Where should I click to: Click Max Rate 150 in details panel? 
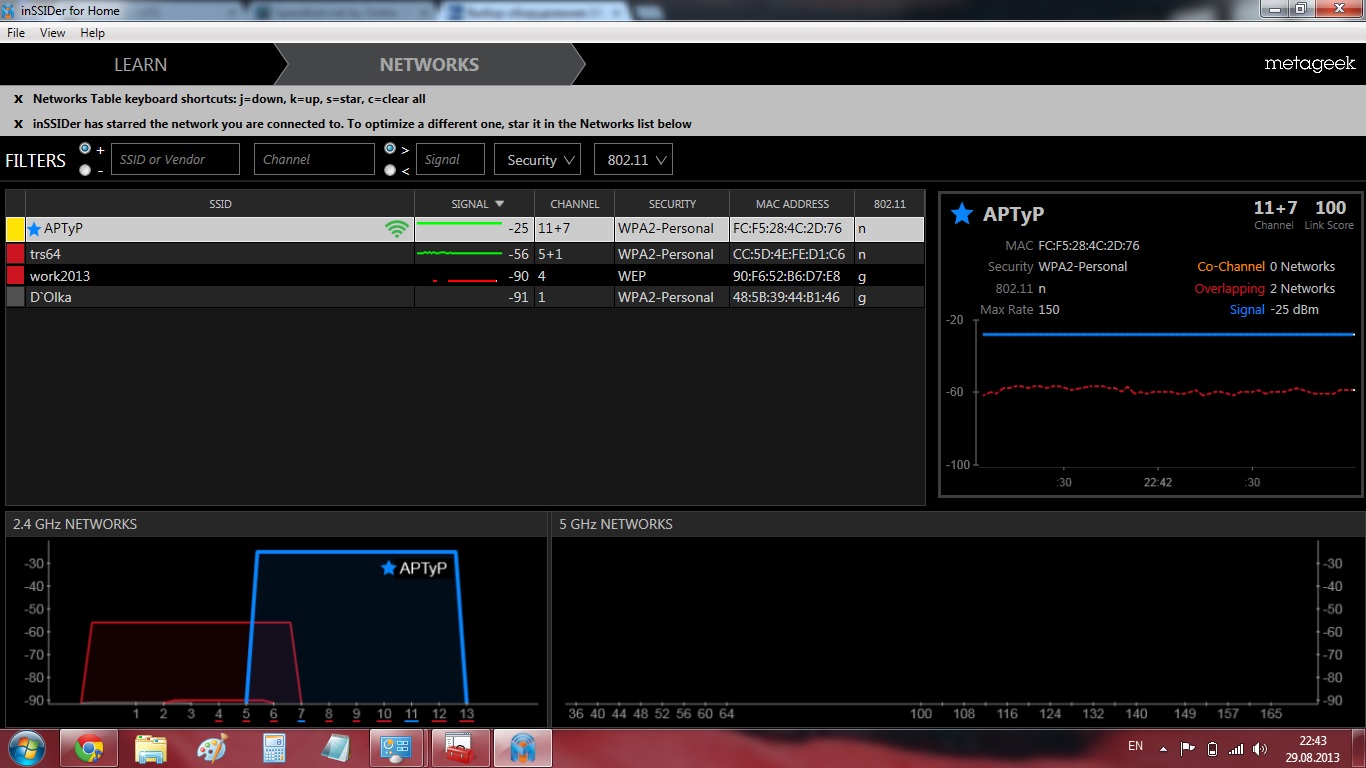(x=1020, y=310)
